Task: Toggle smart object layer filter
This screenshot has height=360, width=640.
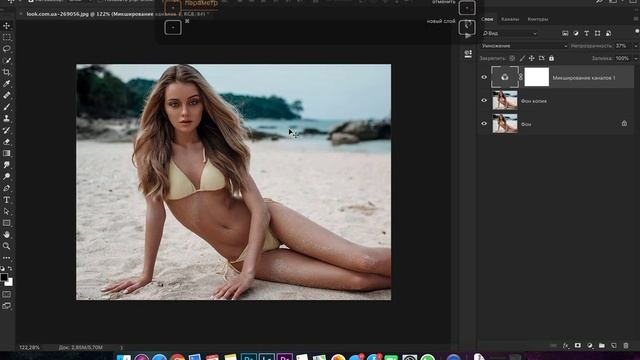Action: click(609, 33)
